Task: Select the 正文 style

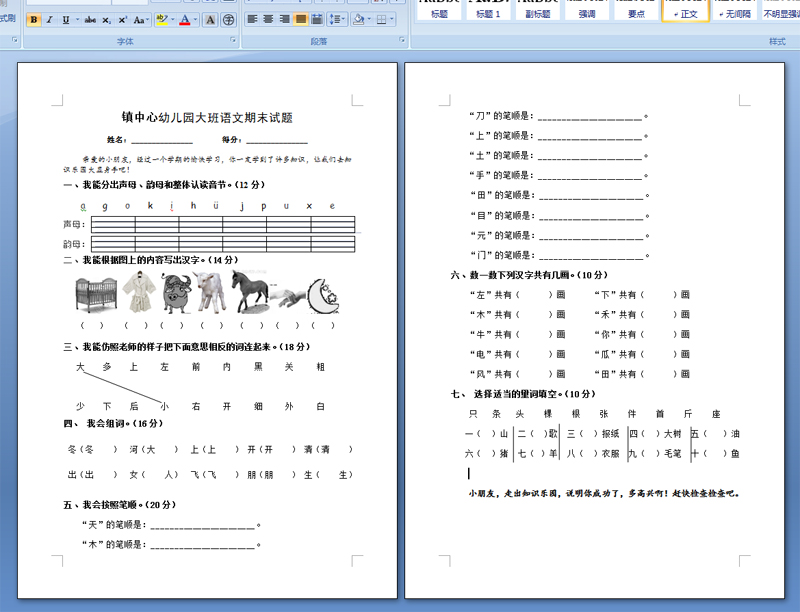Action: point(685,10)
